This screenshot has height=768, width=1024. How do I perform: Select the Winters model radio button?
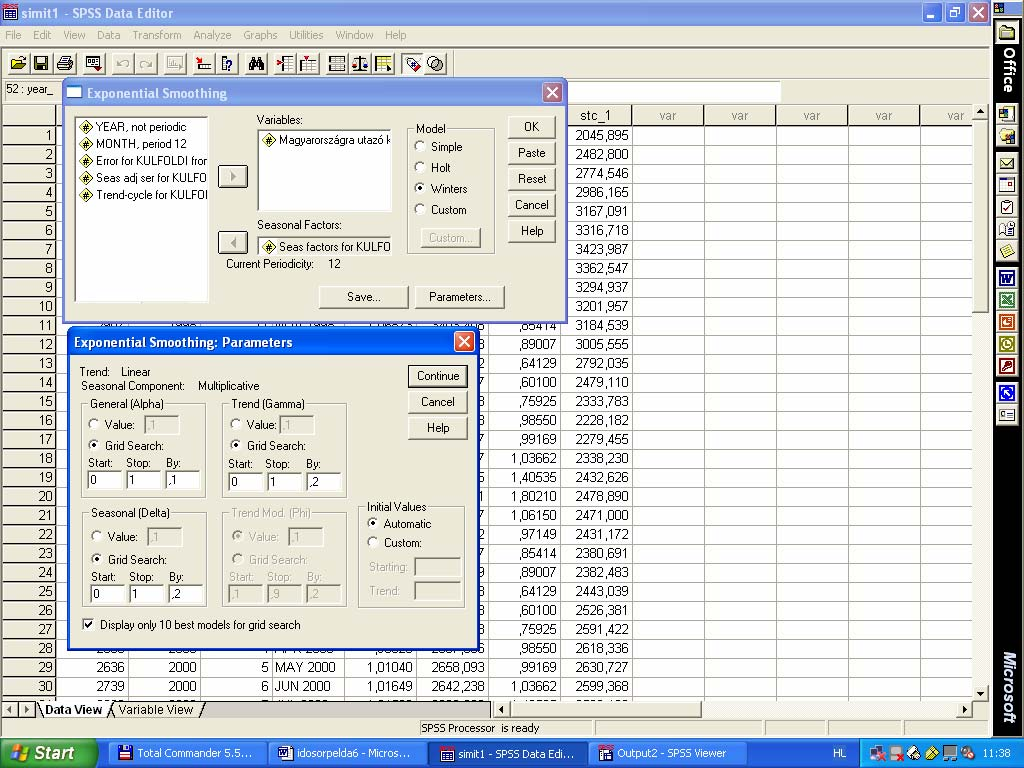pyautogui.click(x=420, y=188)
